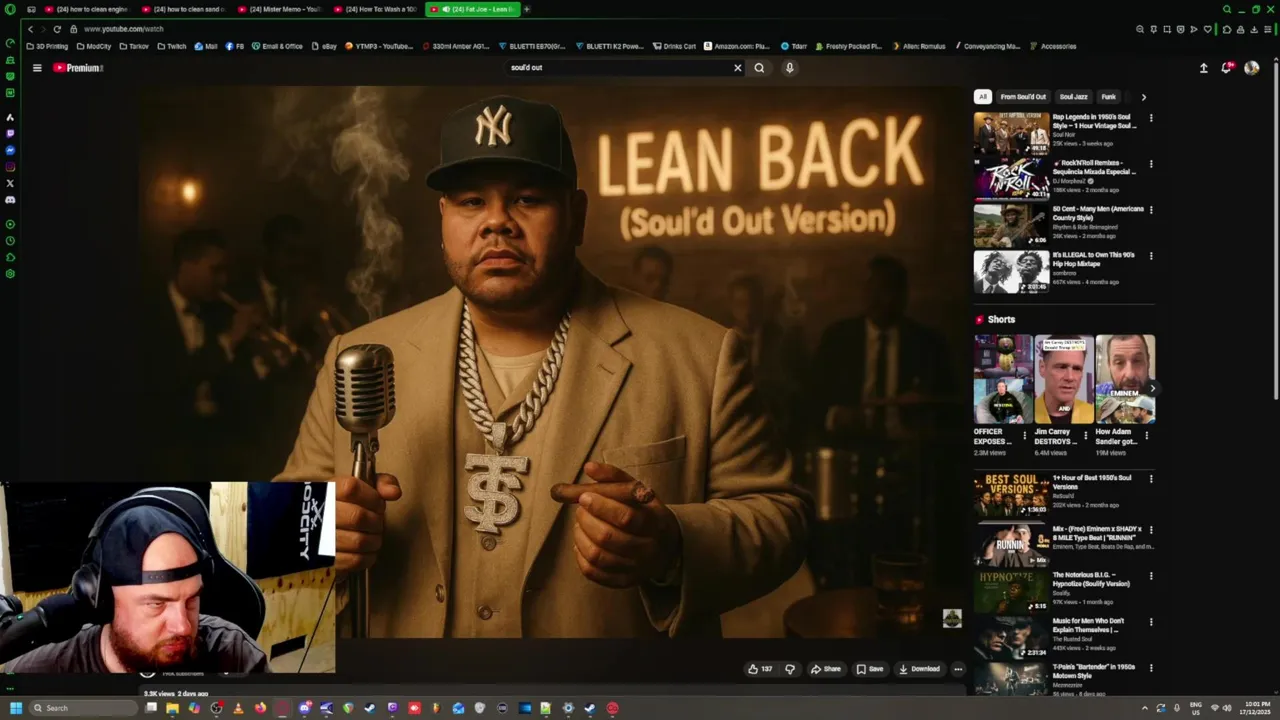The width and height of the screenshot is (1280, 720).
Task: Open browser extensions puzzle icon
Action: tap(1227, 29)
